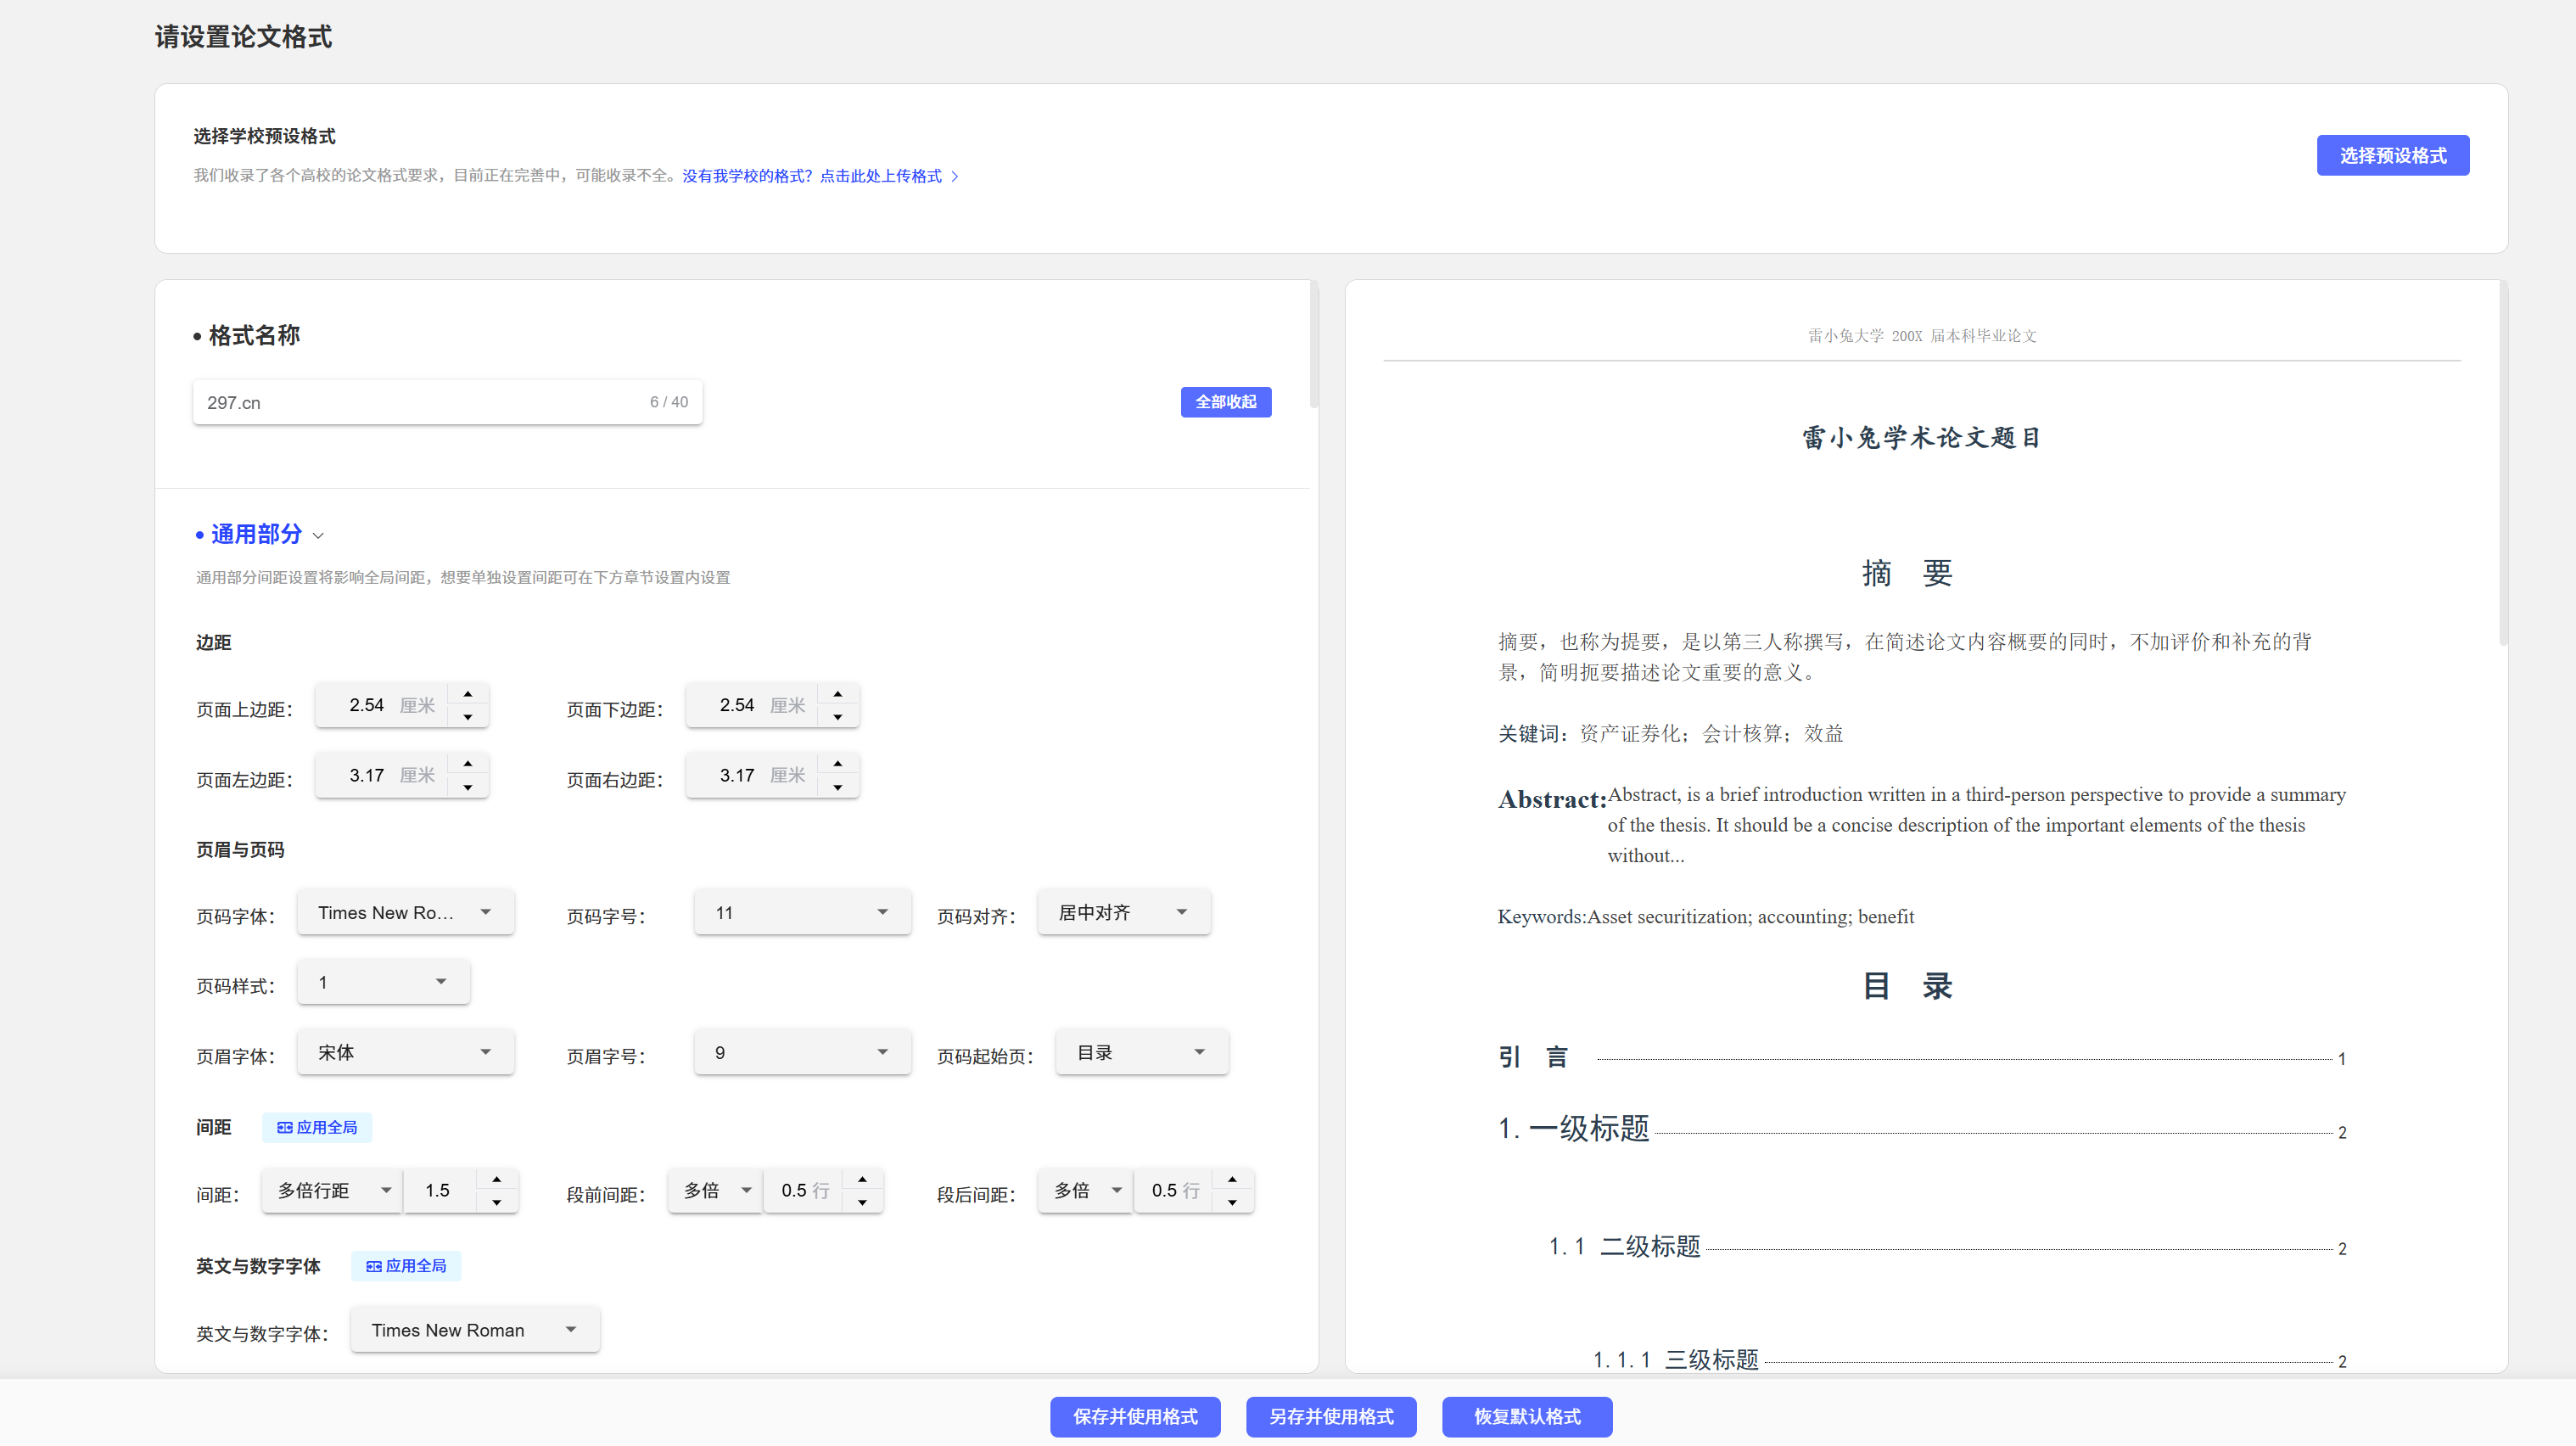Decrease the page bottom margin with down arrow
Image resolution: width=2576 pixels, height=1446 pixels.
pos(837,717)
